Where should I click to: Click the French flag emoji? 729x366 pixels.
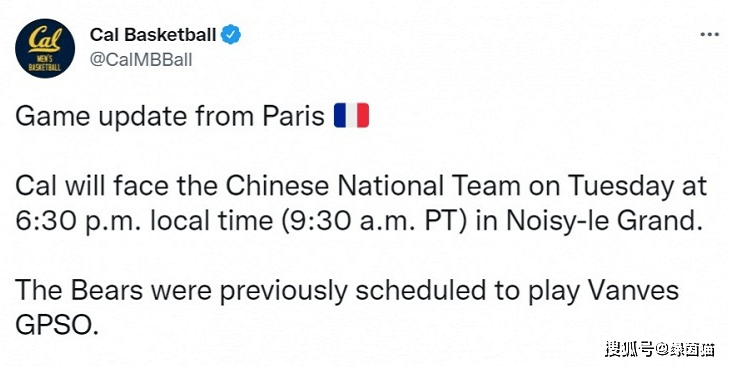(x=351, y=115)
